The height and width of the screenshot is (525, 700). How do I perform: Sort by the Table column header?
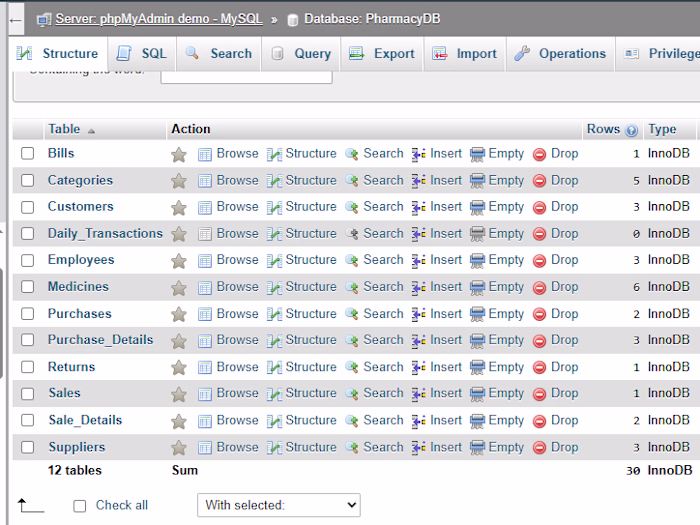(64, 129)
